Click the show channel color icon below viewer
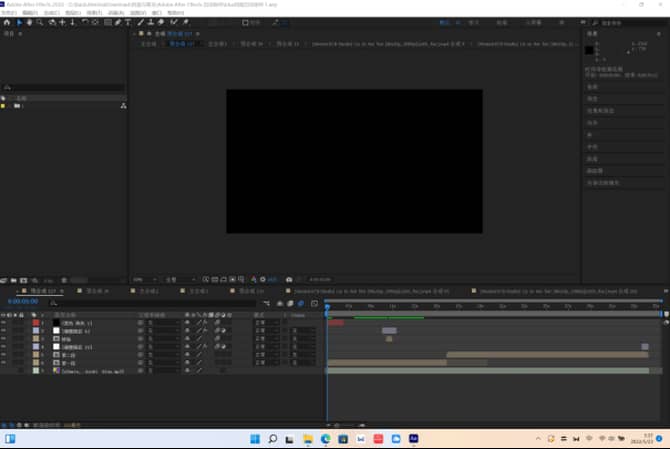This screenshot has width=670, height=449. [253, 279]
